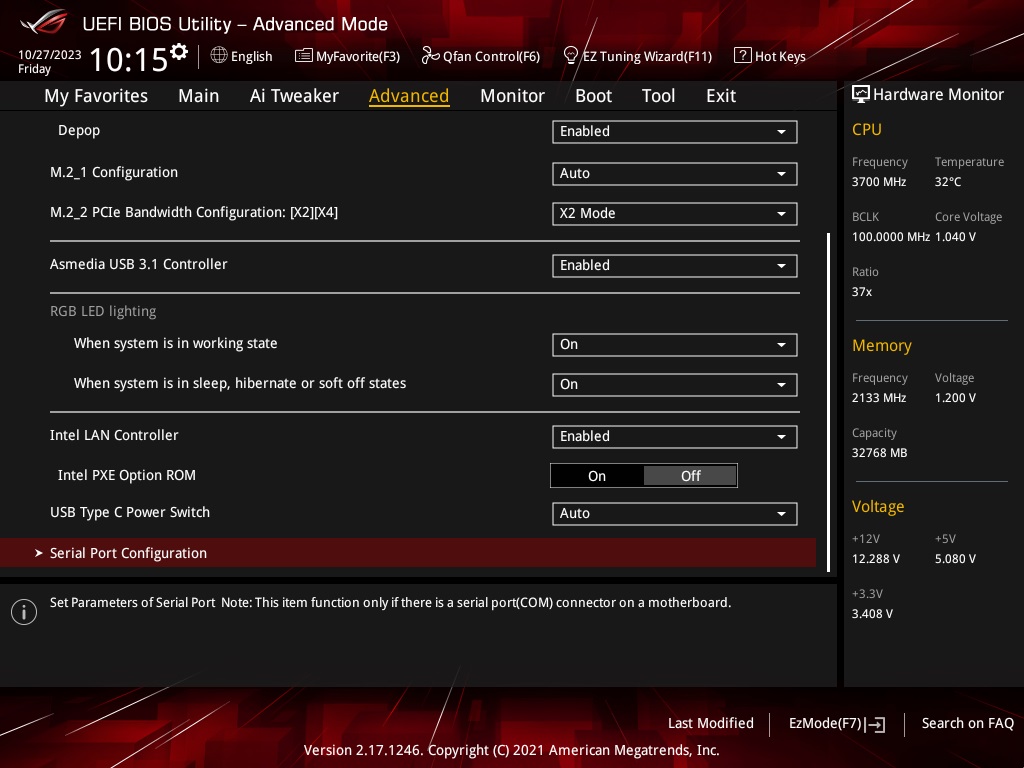The image size is (1024, 768).
Task: Click the EZ Tuning Wizard lightbulb icon
Action: [571, 56]
